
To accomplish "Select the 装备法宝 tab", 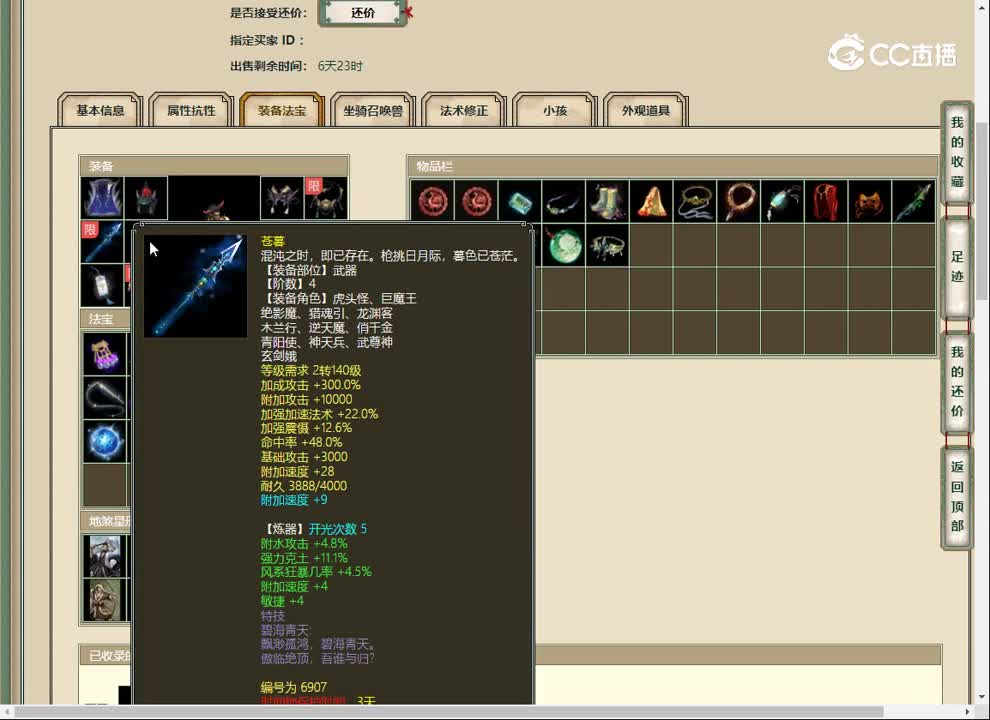I will pos(282,110).
